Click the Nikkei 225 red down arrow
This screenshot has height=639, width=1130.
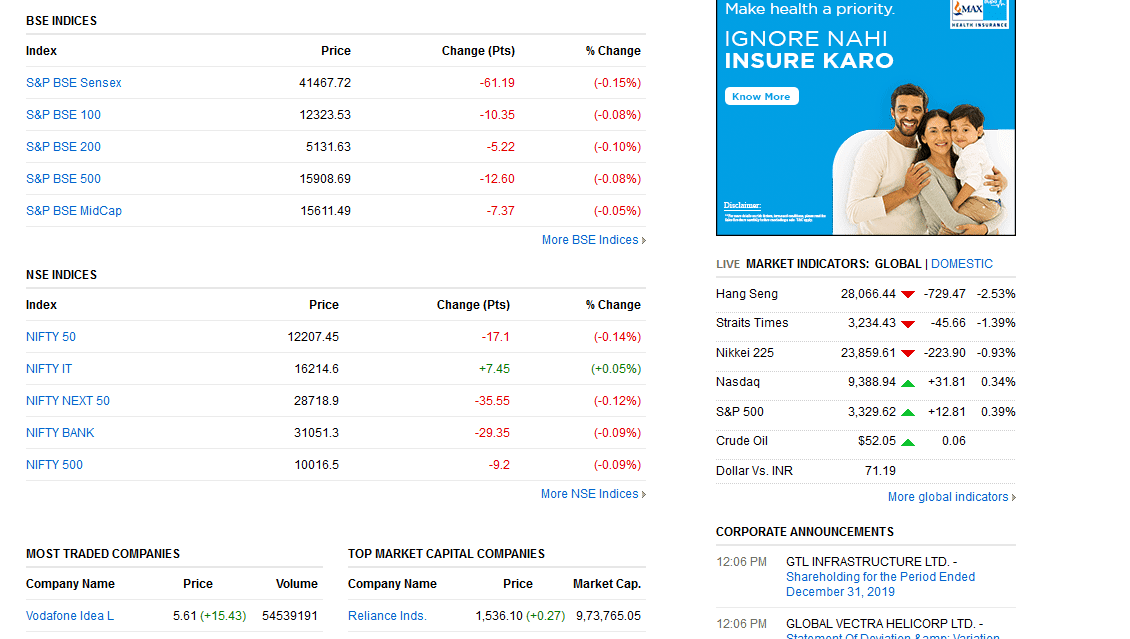907,353
